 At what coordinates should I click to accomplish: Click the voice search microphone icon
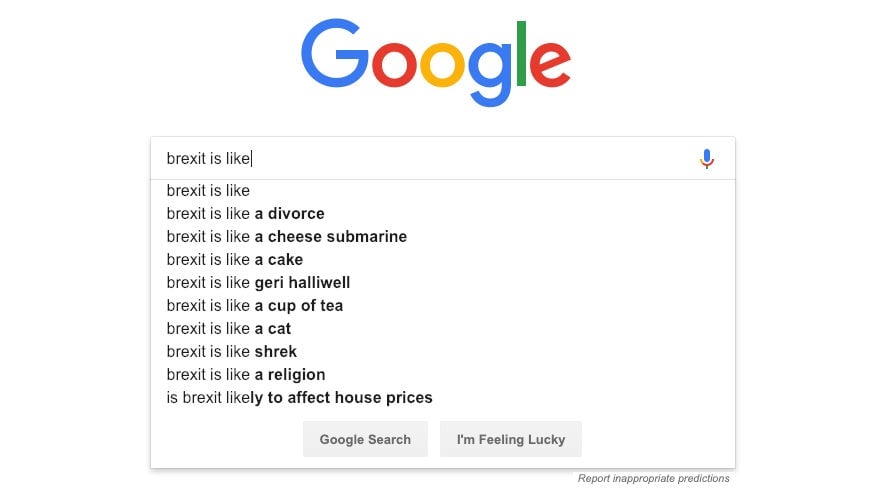click(x=707, y=159)
